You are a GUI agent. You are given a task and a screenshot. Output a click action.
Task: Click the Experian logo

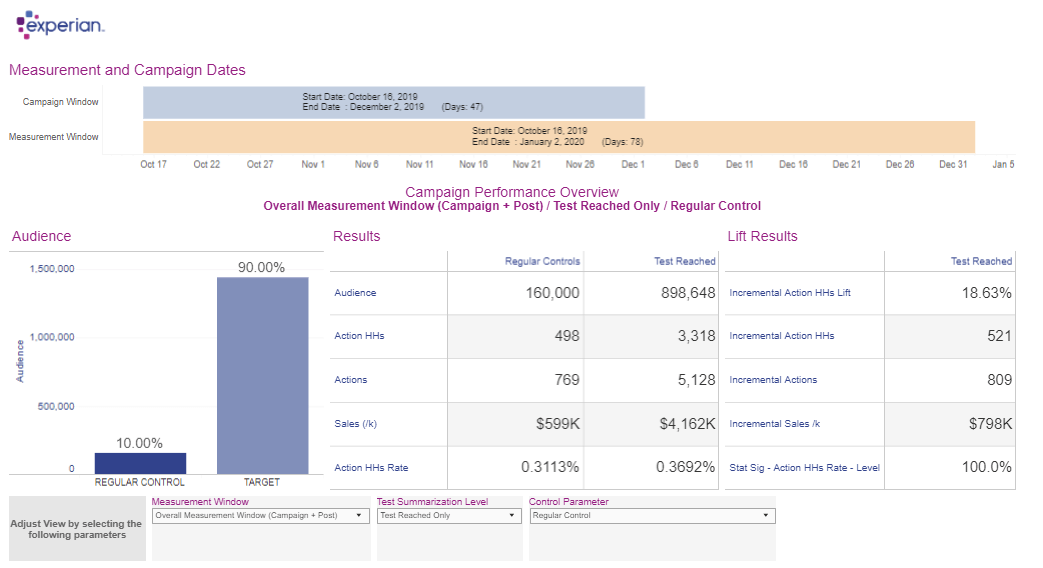tap(61, 25)
